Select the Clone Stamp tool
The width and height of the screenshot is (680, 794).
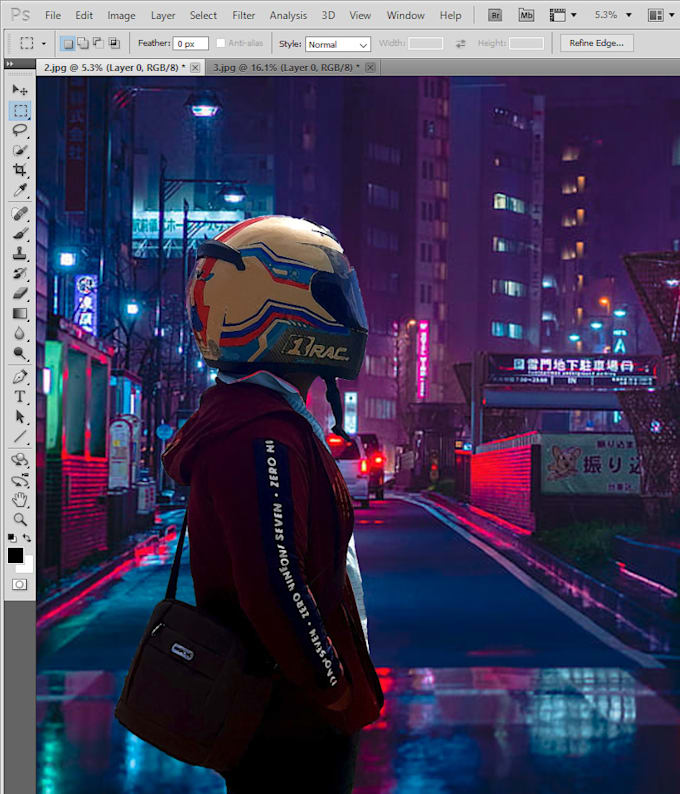pos(20,253)
